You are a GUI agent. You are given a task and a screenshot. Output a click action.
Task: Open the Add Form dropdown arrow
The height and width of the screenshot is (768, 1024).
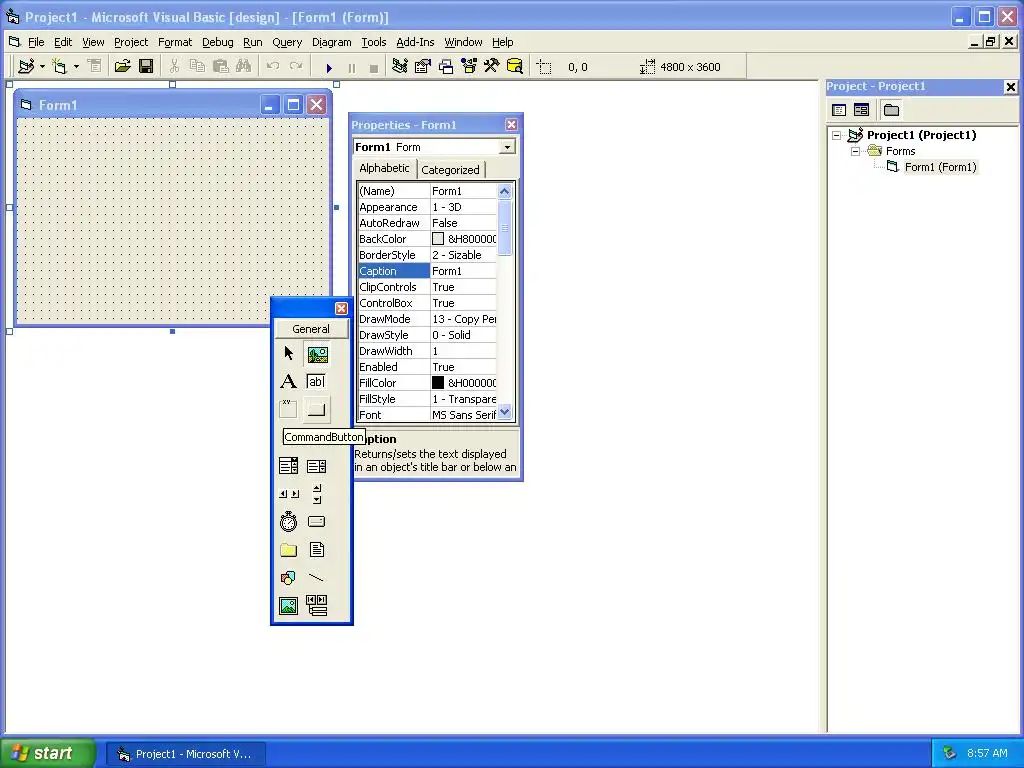[x=76, y=67]
